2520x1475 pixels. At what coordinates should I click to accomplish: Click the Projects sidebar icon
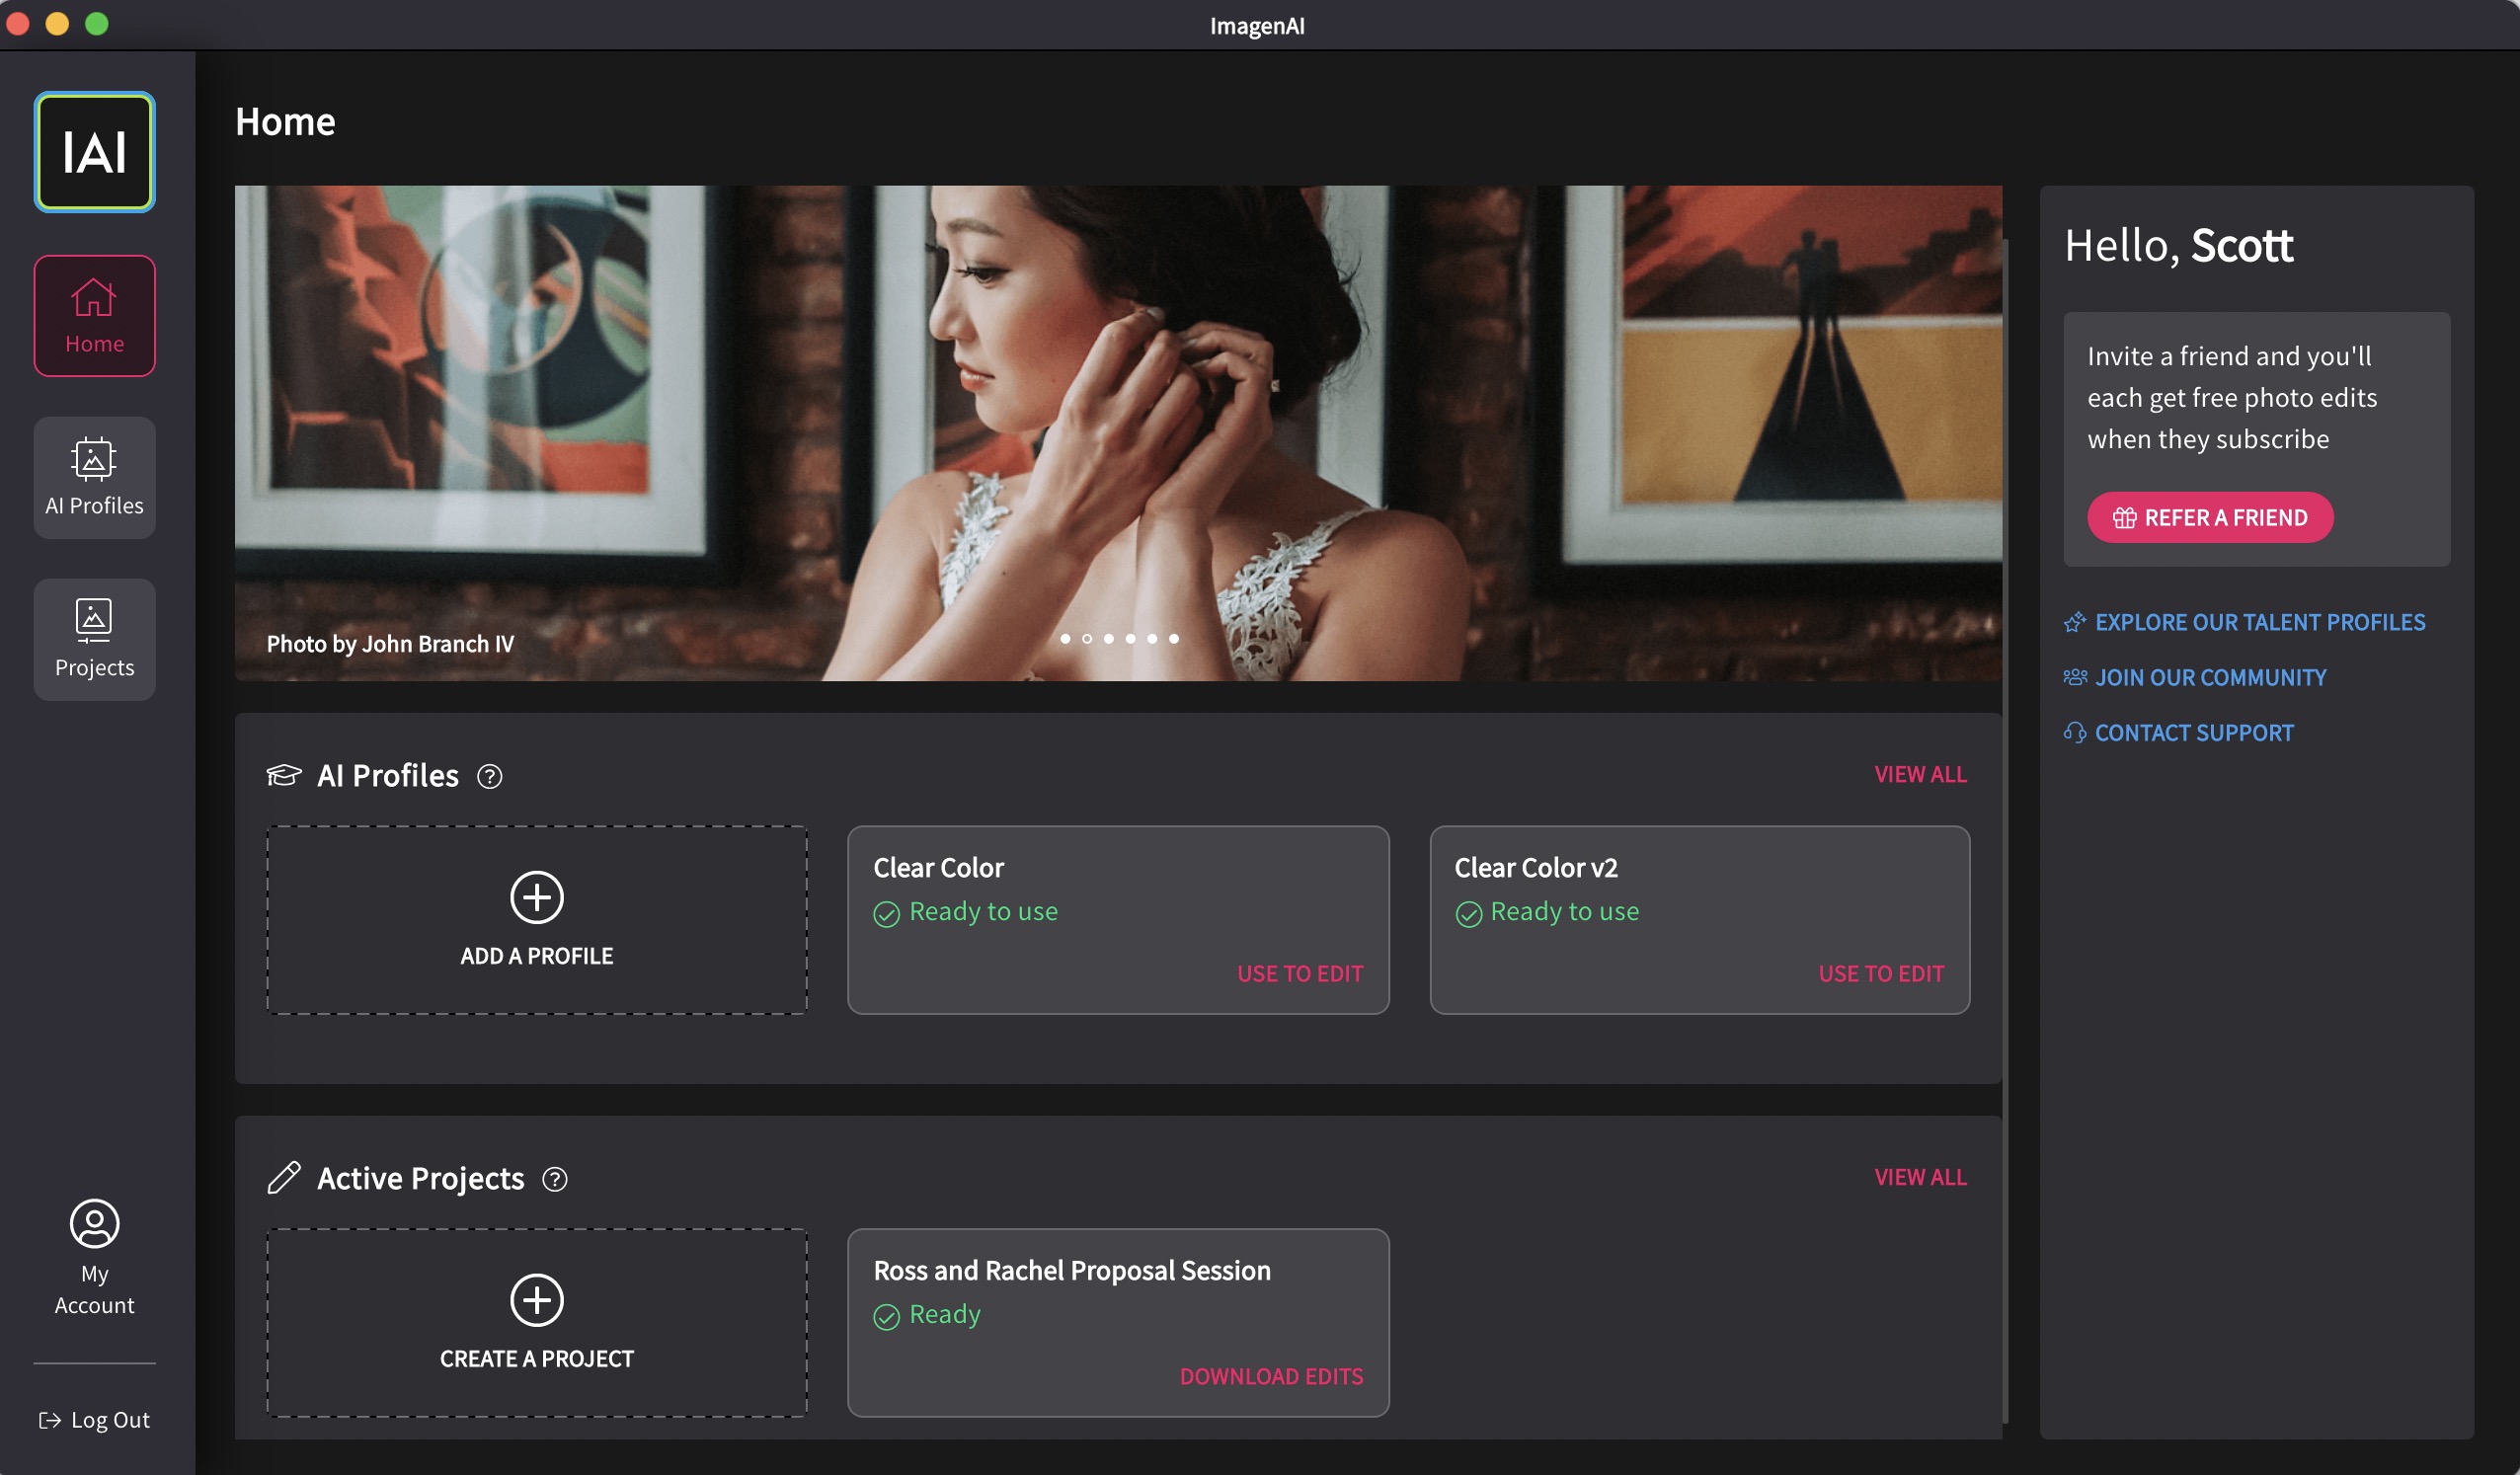[x=93, y=634]
